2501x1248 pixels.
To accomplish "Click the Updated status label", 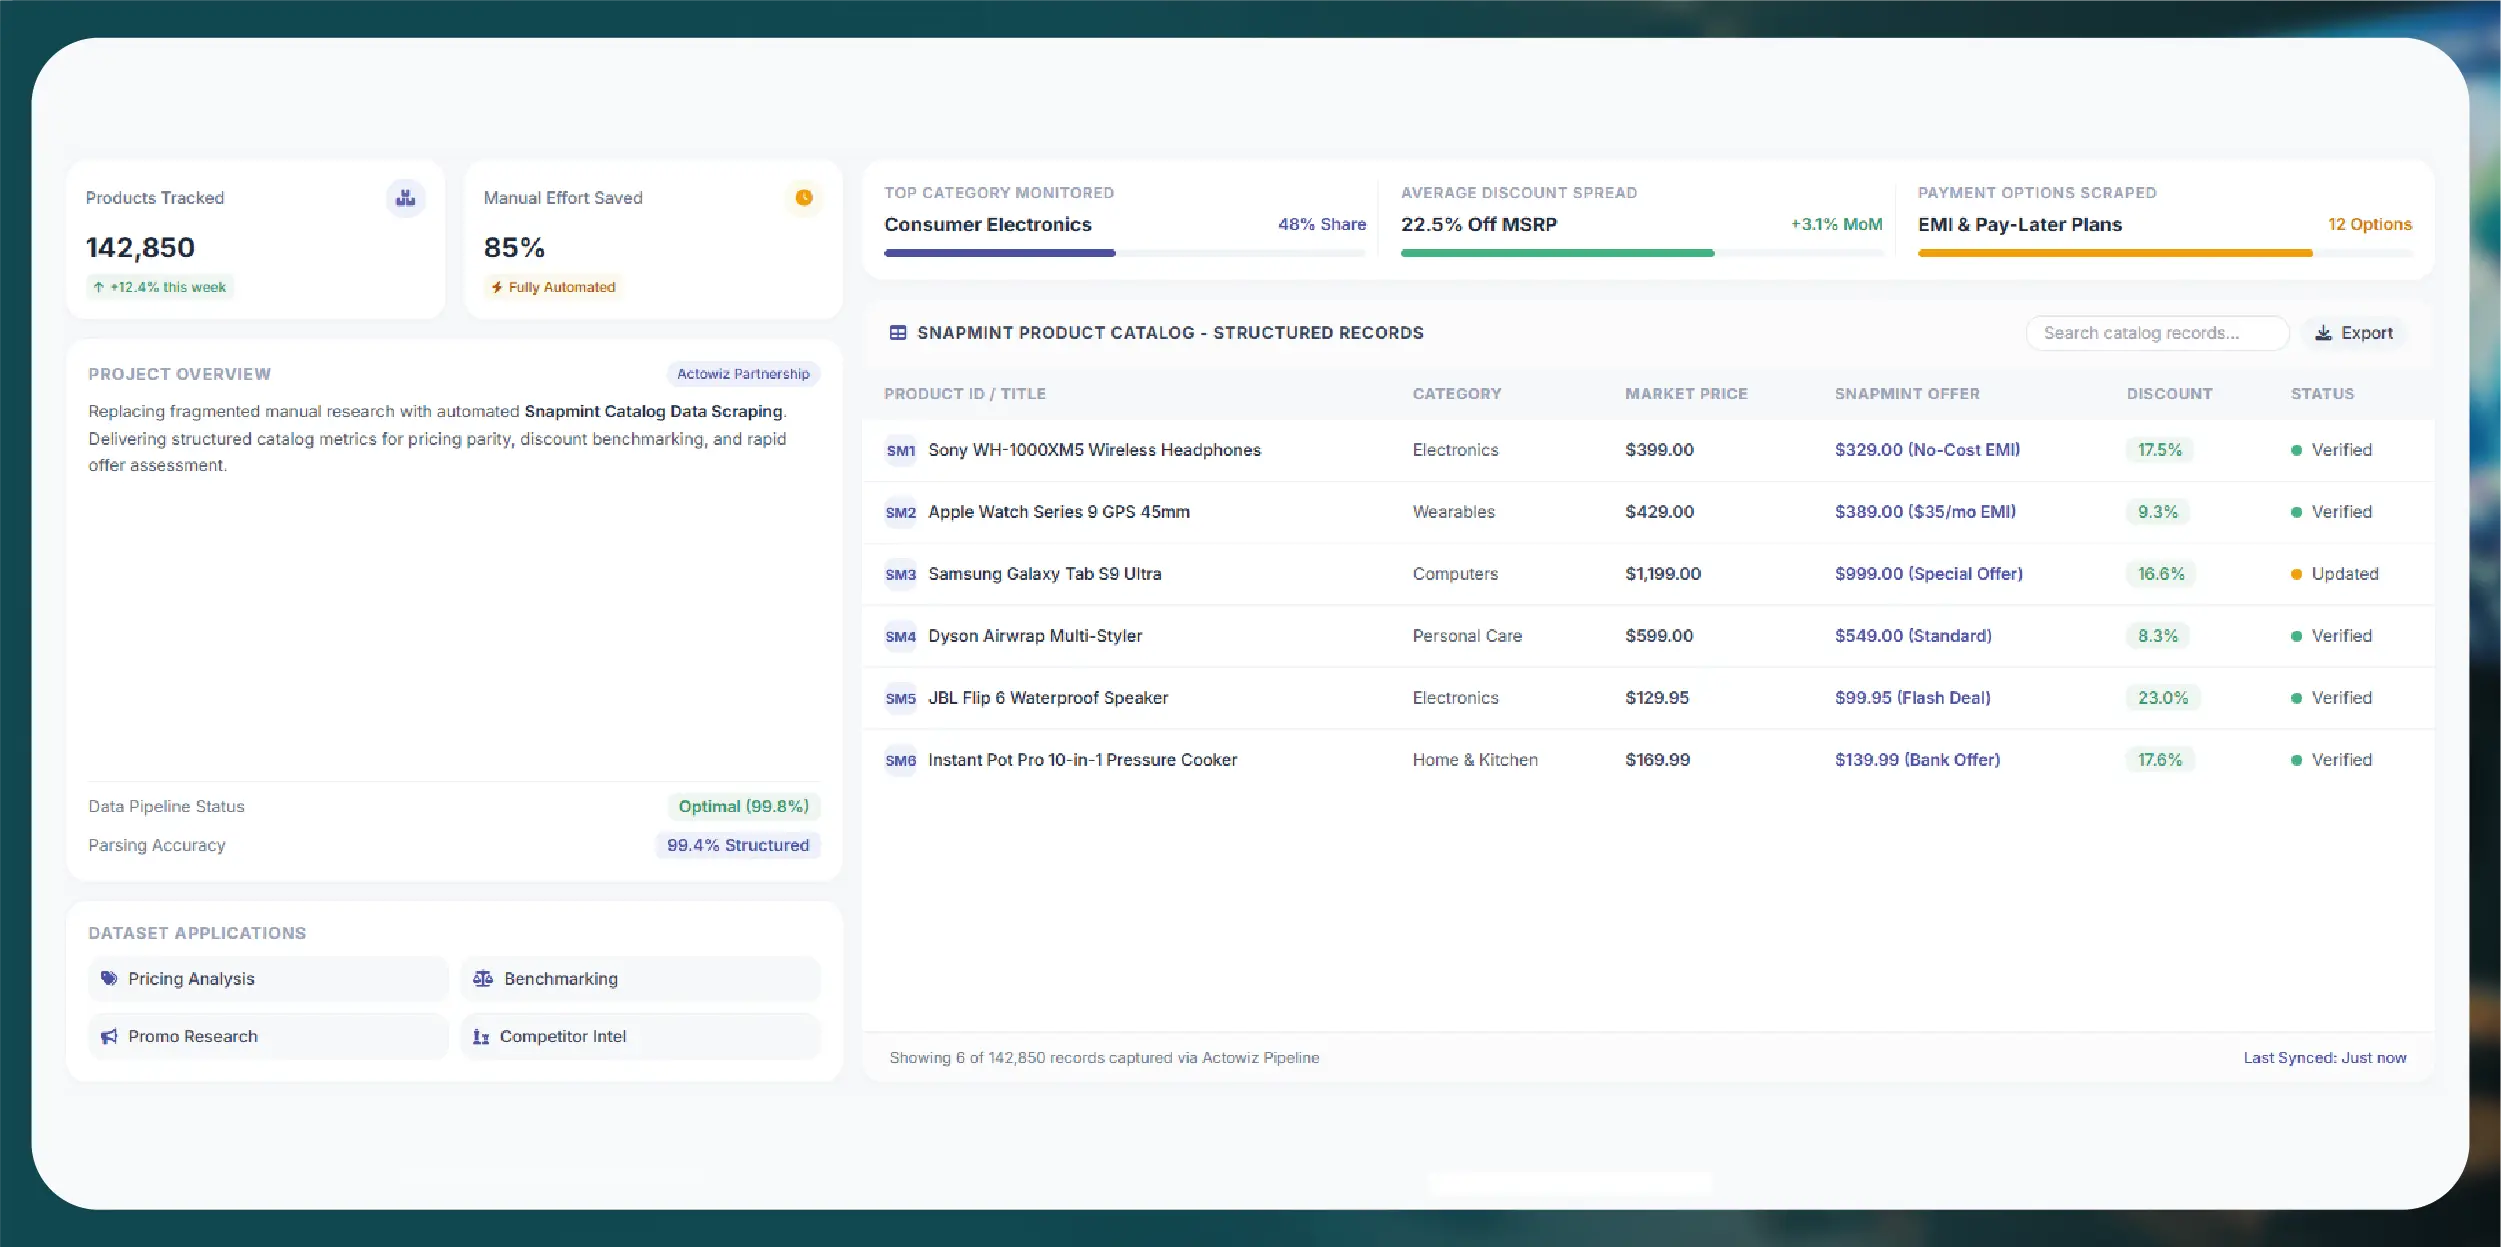I will point(2345,575).
